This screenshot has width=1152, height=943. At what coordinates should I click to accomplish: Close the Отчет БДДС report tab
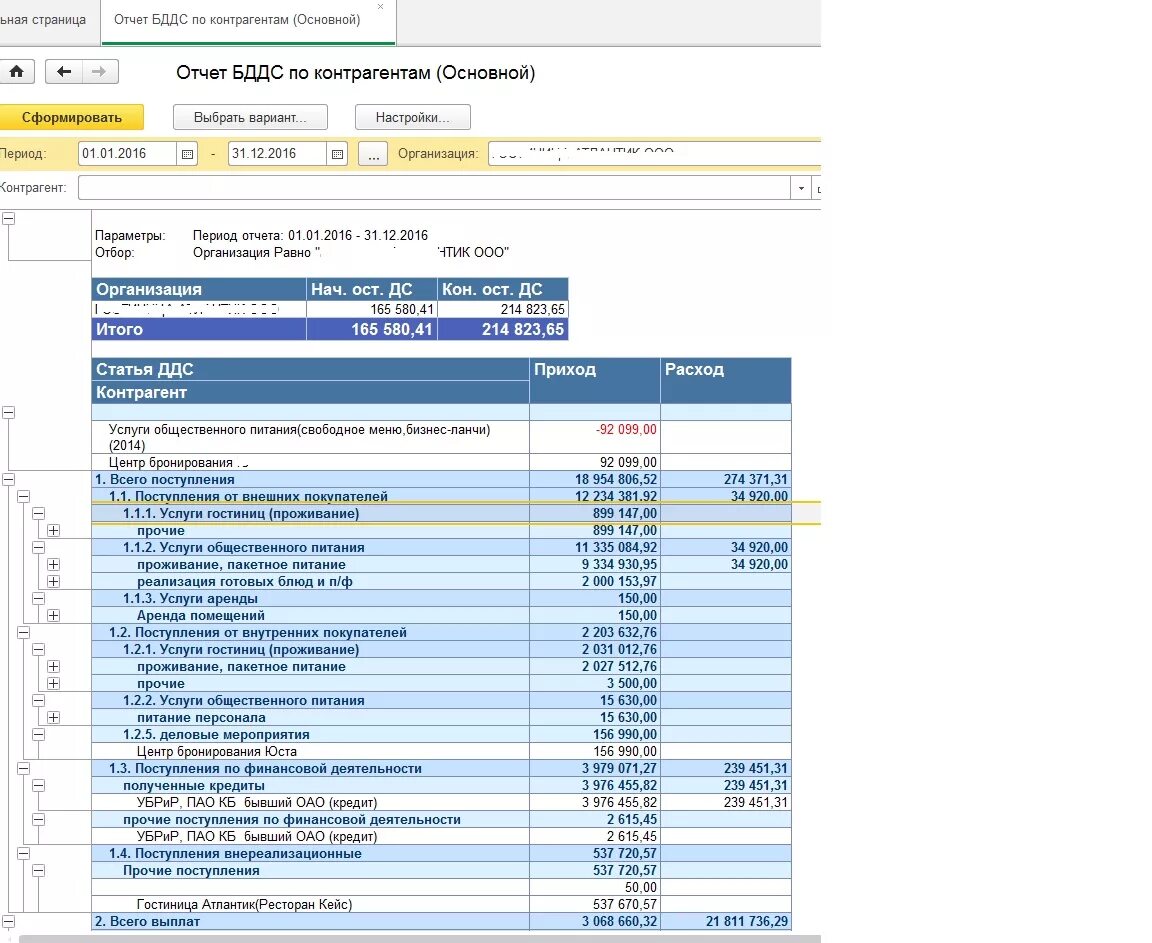(x=380, y=7)
